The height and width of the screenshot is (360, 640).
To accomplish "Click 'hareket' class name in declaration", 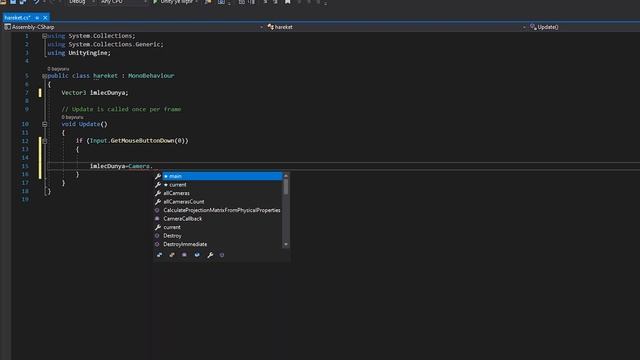I will pyautogui.click(x=105, y=76).
